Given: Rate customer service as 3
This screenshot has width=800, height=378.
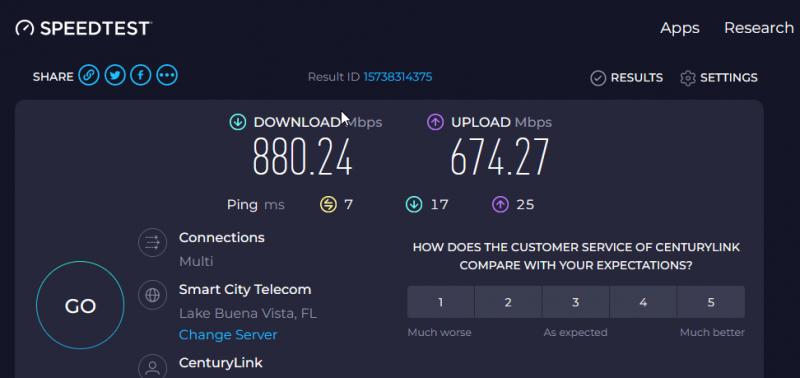Looking at the screenshot, I should click(x=576, y=302).
